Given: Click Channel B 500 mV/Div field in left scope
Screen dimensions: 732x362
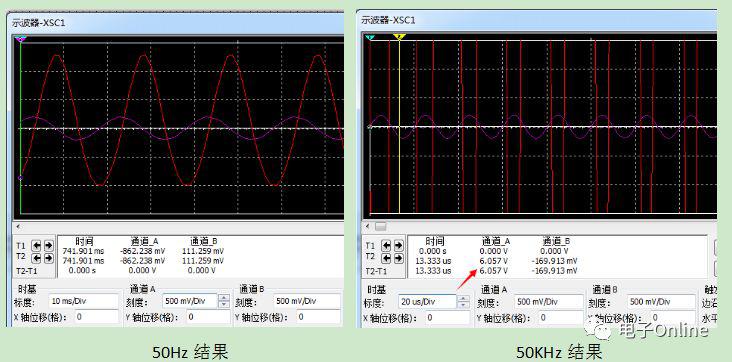Looking at the screenshot, I should [306, 301].
